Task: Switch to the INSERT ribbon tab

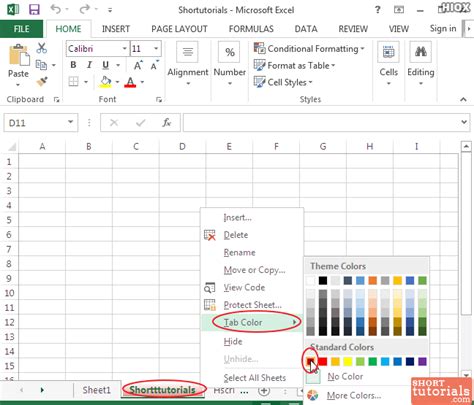Action: tap(116, 29)
